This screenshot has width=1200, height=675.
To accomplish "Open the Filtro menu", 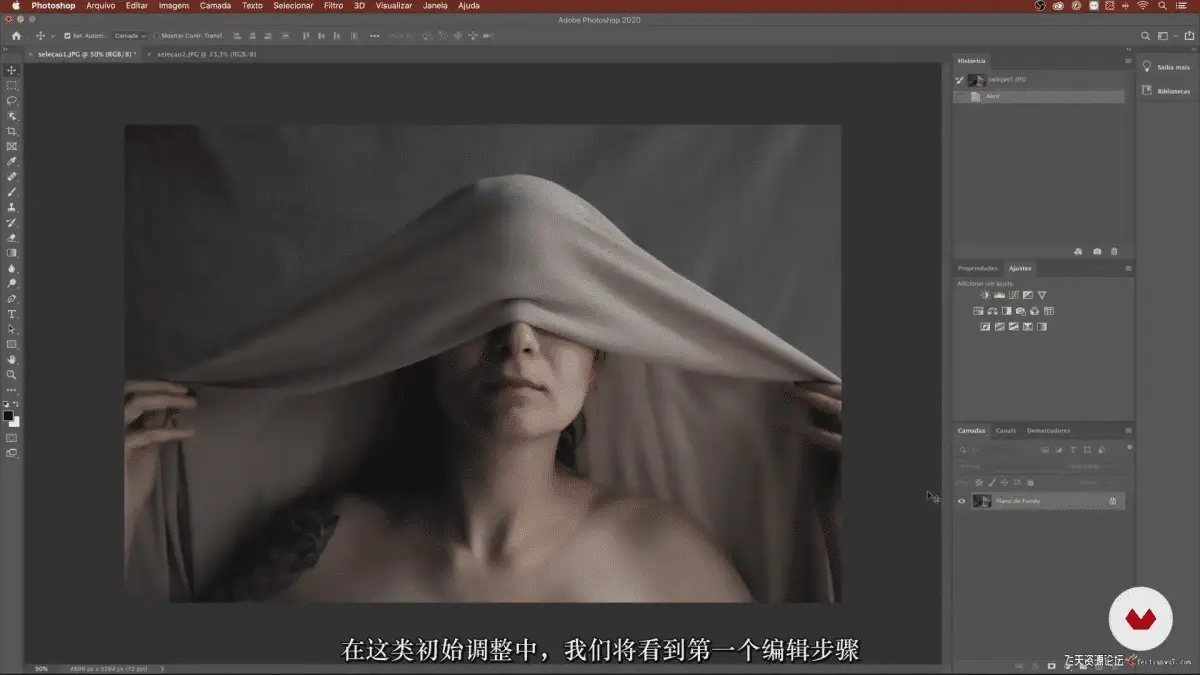I will click(333, 6).
